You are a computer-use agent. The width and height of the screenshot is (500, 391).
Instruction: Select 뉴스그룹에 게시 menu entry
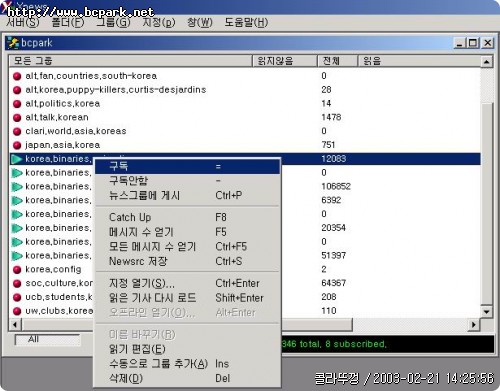click(x=187, y=195)
